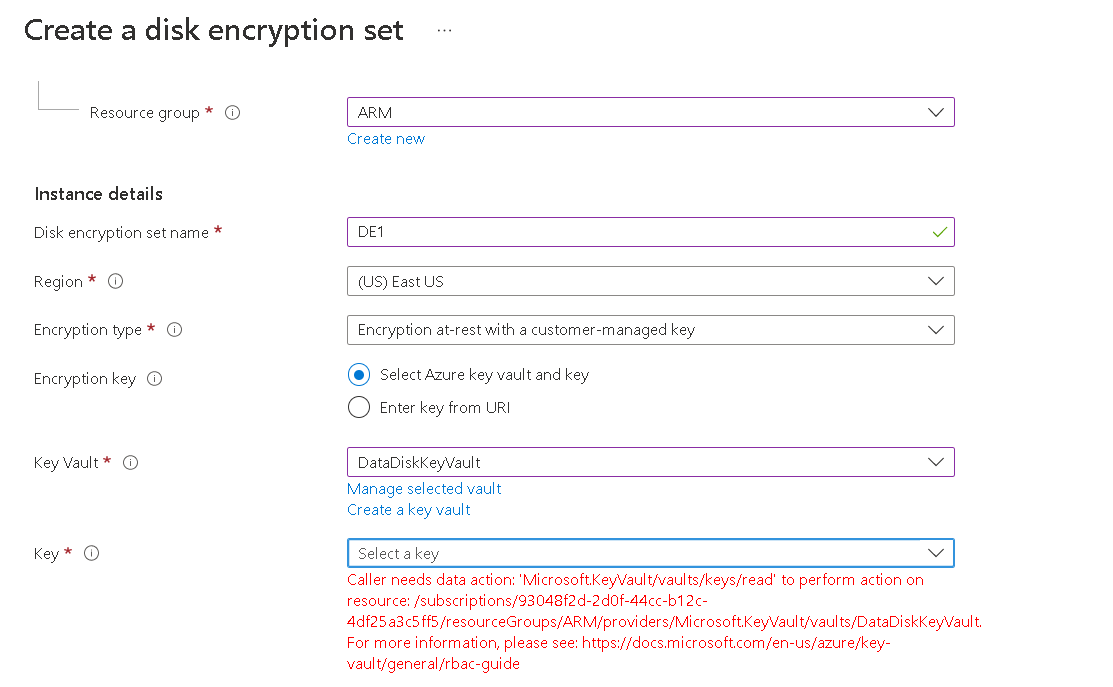1113x687 pixels.
Task: Open the DataDiskKeyVault Key Vault dropdown
Action: (651, 462)
